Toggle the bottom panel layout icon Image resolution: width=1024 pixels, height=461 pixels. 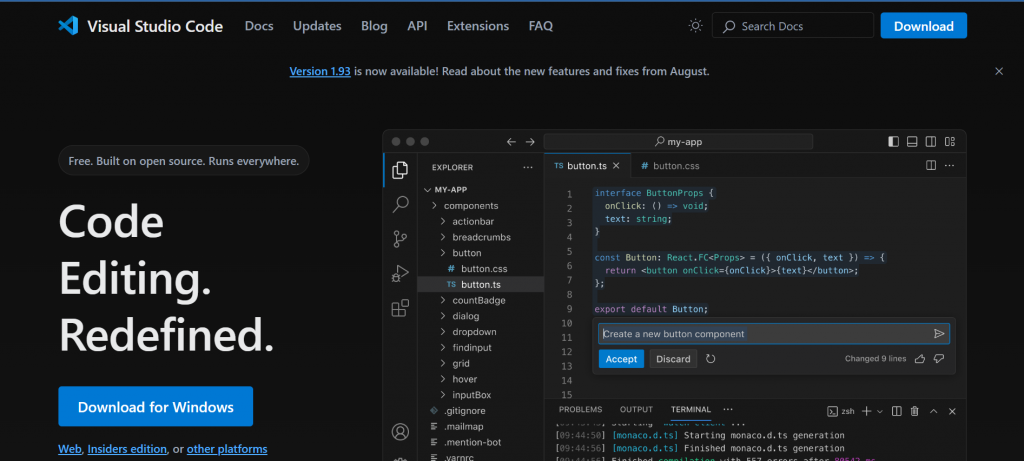click(912, 142)
